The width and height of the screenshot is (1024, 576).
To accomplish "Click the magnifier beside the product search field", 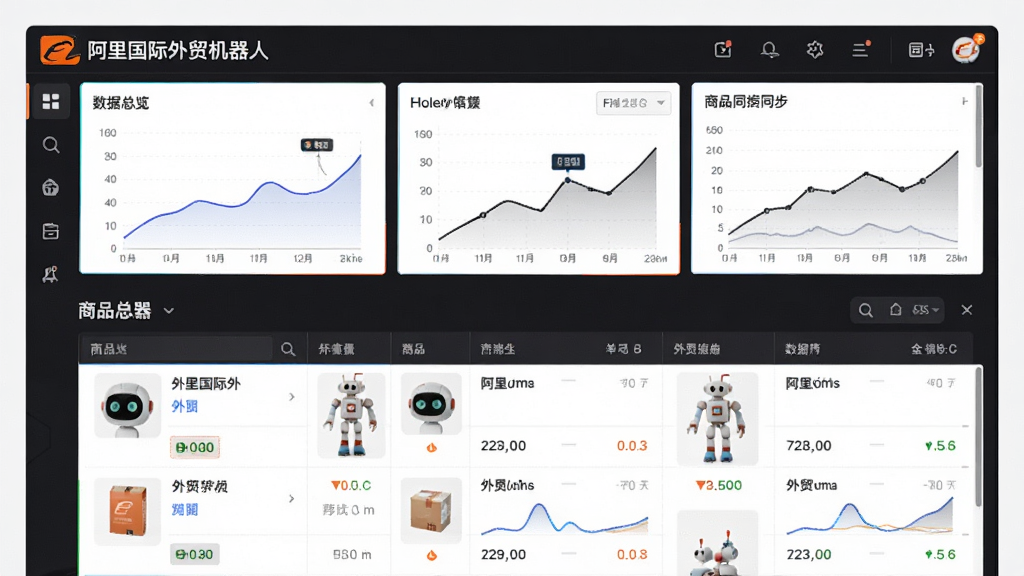I will pyautogui.click(x=288, y=349).
